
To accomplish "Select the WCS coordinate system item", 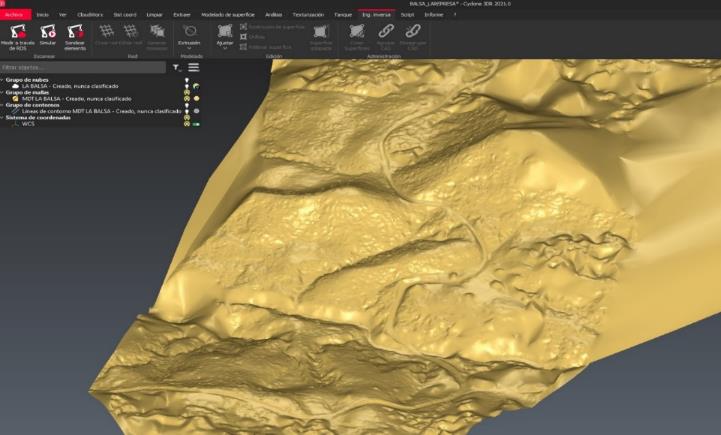I will [x=28, y=125].
